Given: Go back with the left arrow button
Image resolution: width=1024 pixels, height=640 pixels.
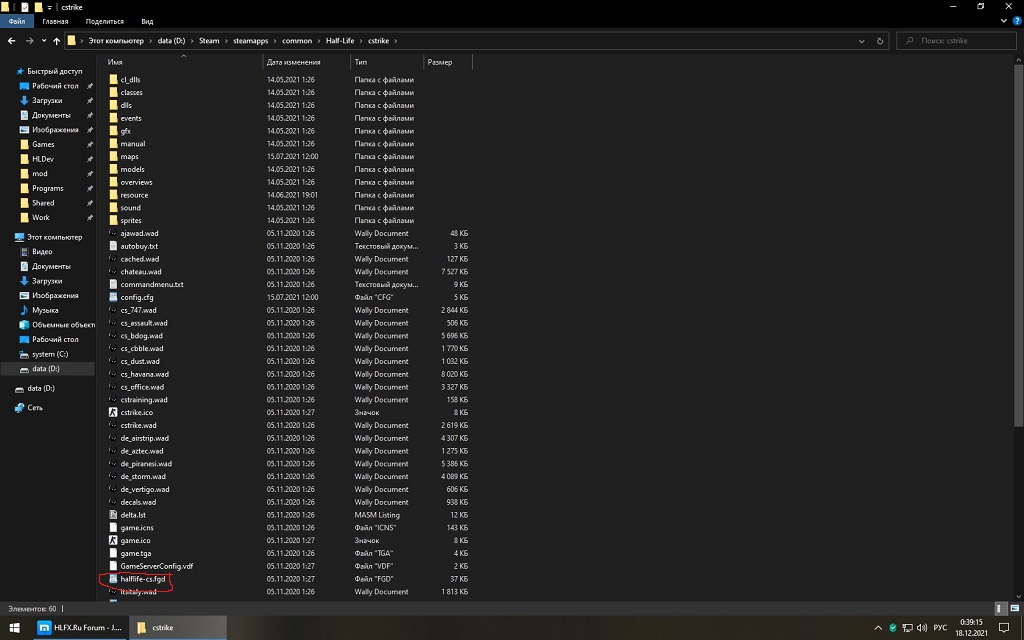Looking at the screenshot, I should 11,41.
